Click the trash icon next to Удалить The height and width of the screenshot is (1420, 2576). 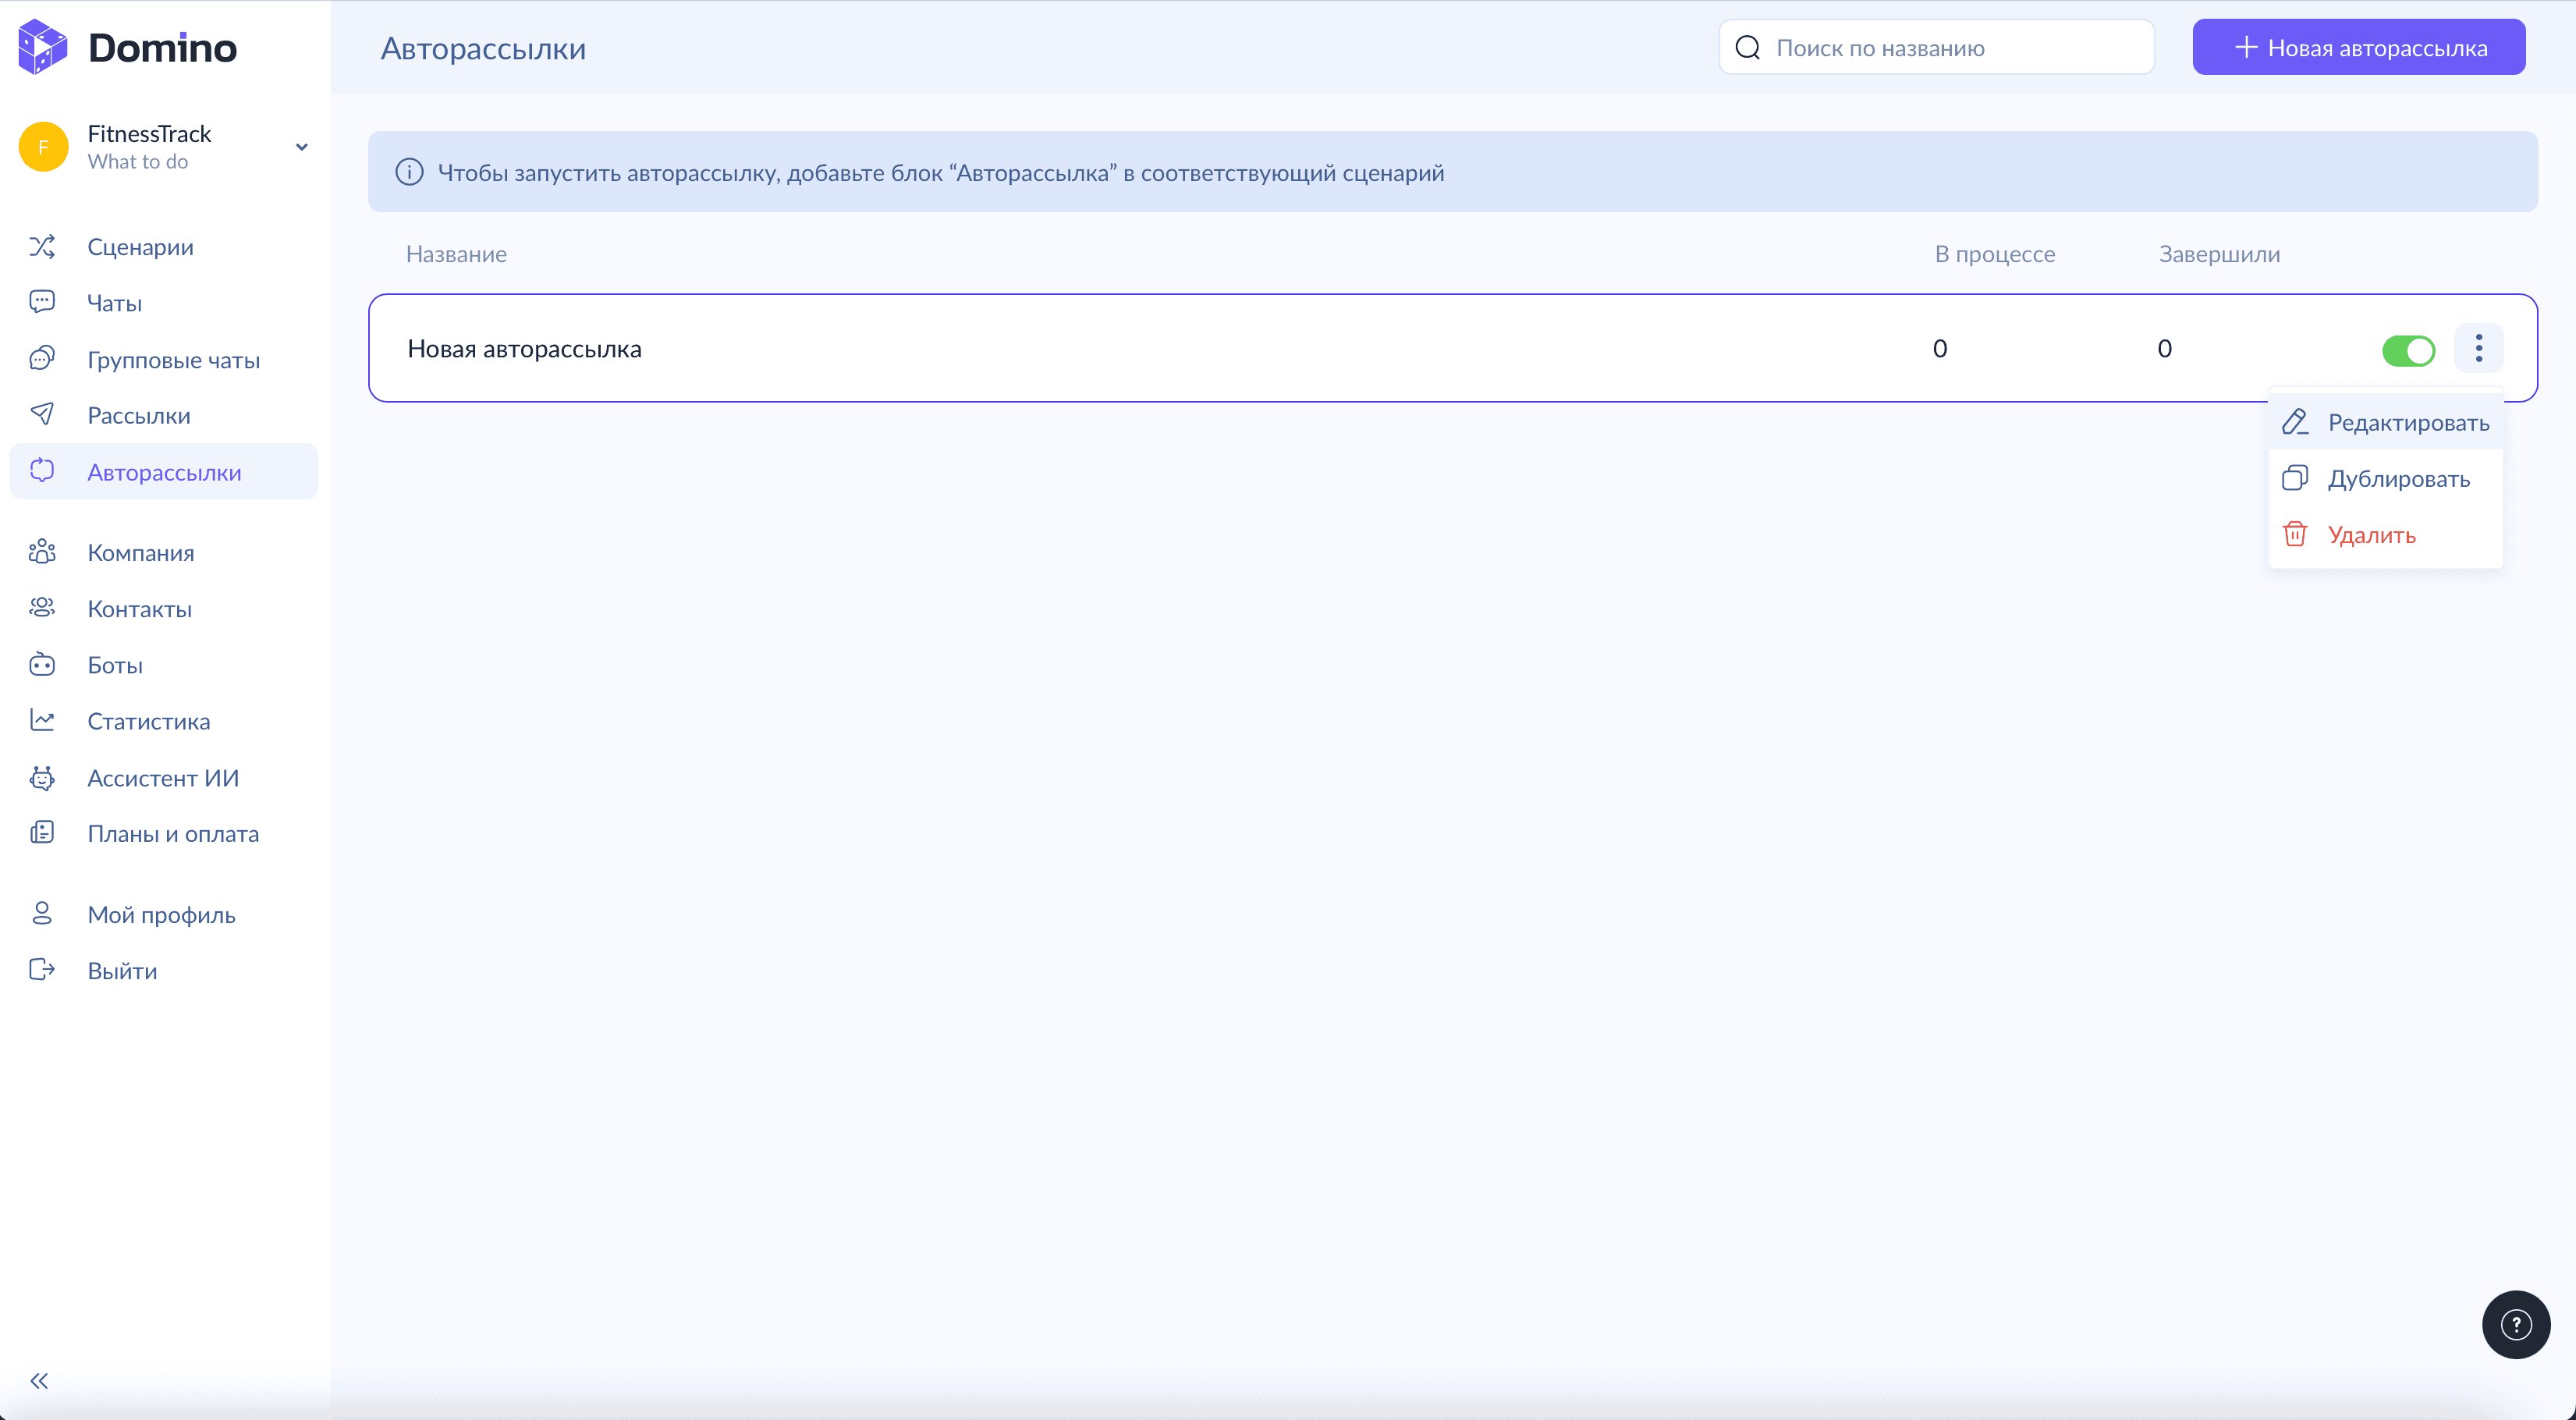(x=2295, y=534)
